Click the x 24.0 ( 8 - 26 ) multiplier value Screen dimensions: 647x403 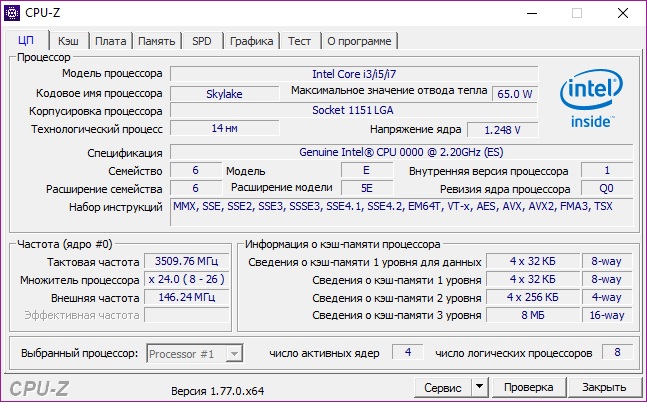coord(187,279)
